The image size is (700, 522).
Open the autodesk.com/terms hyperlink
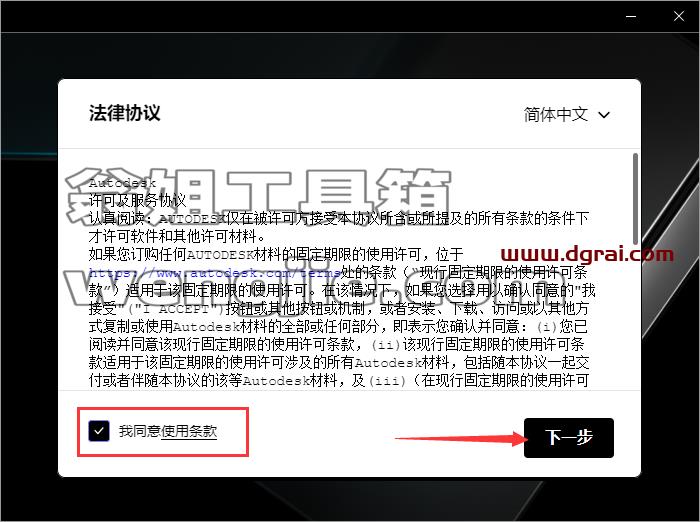[x=215, y=272]
